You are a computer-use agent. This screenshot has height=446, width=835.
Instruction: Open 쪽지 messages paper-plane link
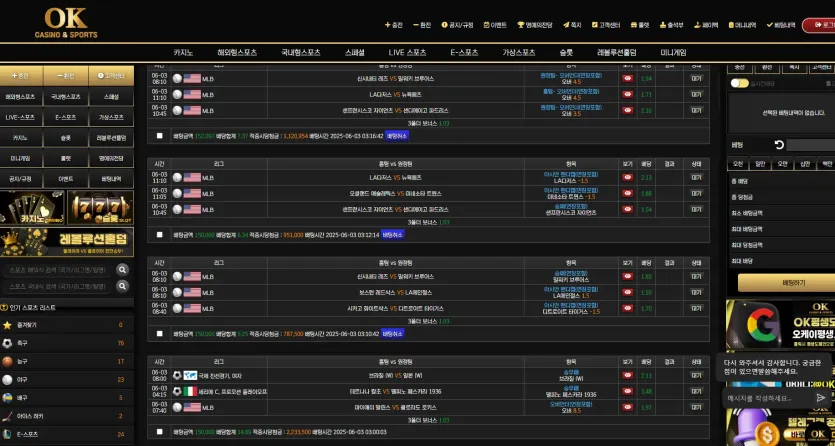tap(572, 25)
